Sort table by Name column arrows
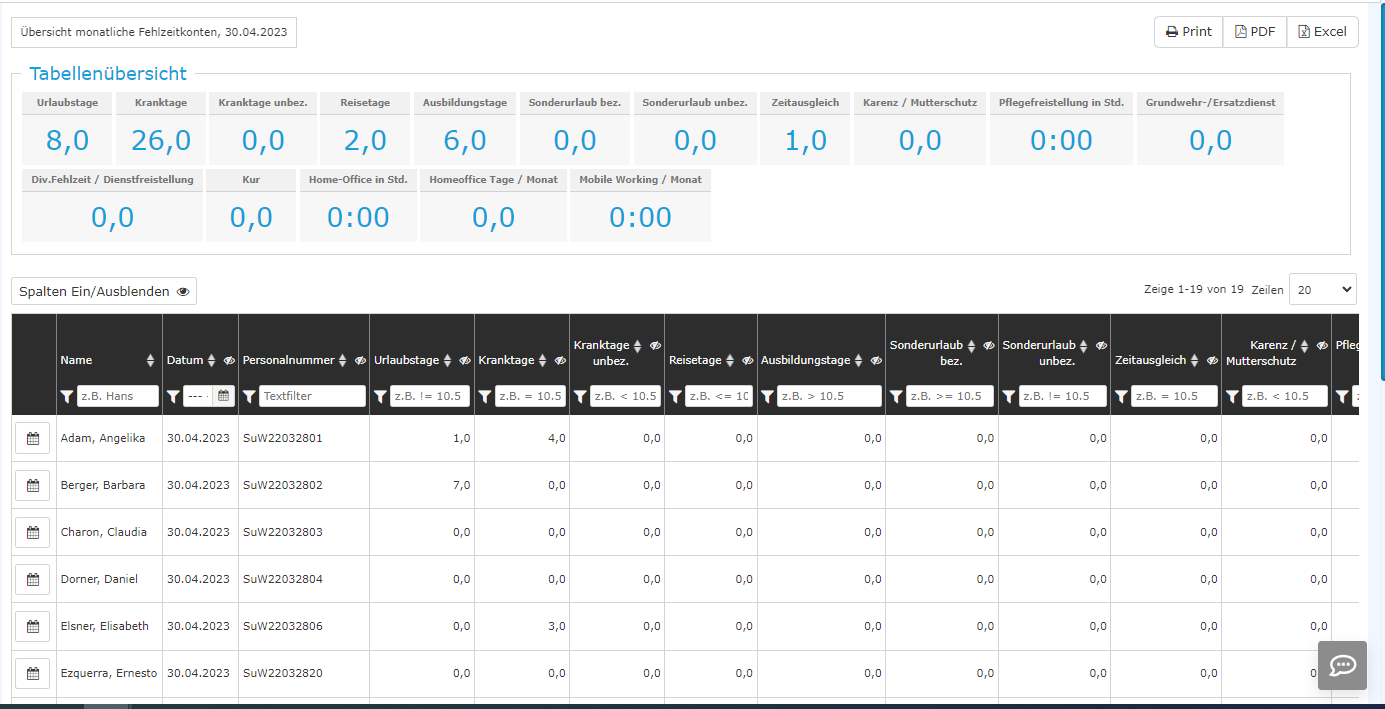The height and width of the screenshot is (709, 1385). tap(151, 361)
